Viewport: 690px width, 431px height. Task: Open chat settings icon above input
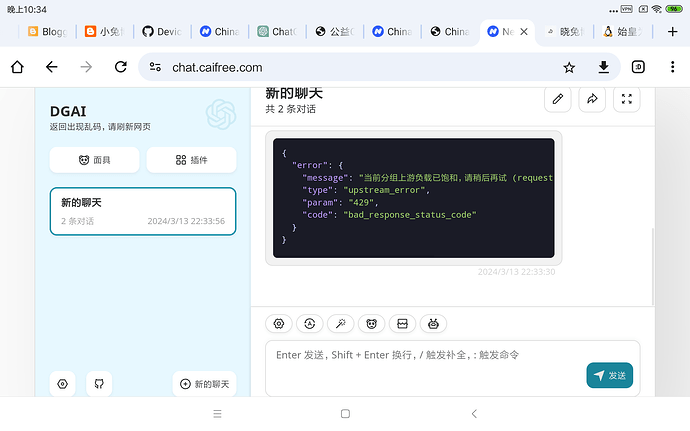pos(279,324)
